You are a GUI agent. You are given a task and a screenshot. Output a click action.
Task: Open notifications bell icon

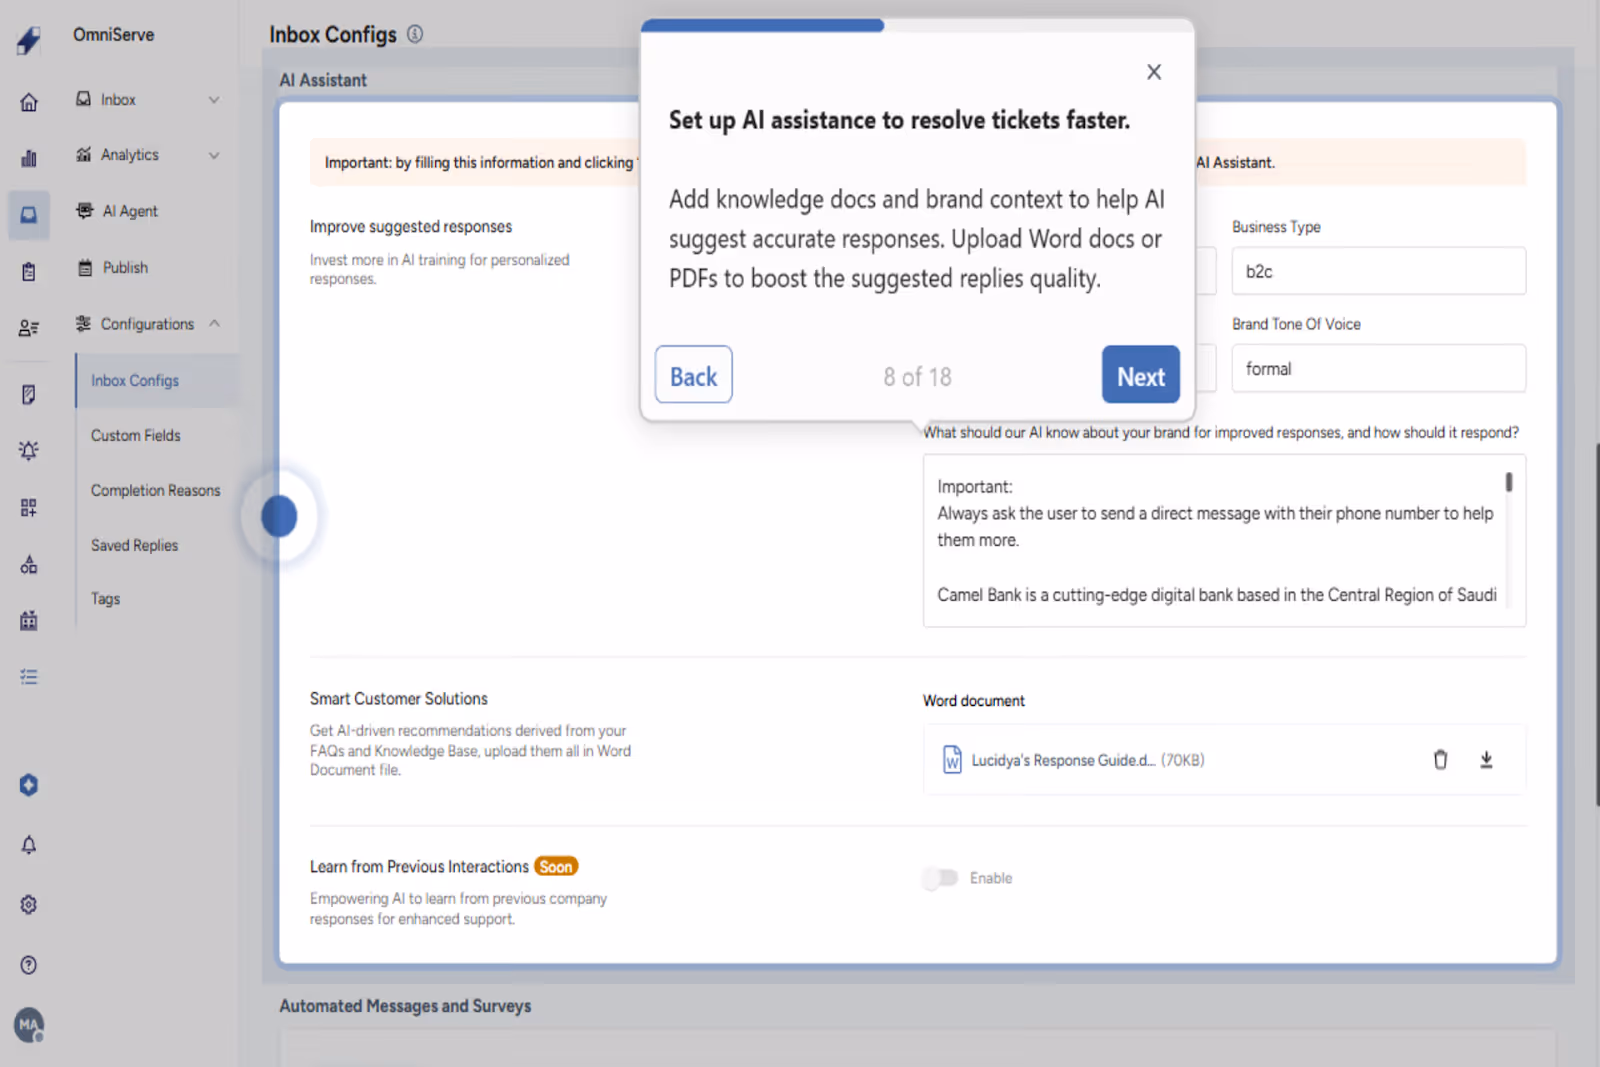29,845
